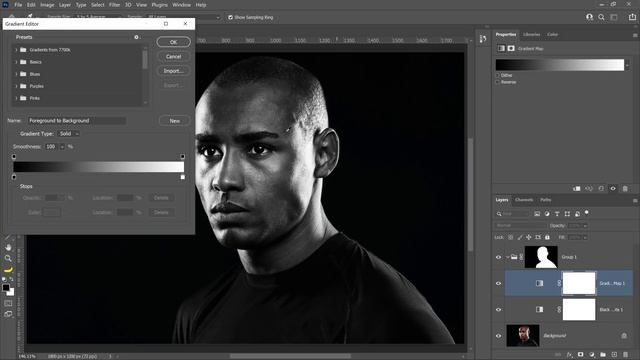Toggle layer filtering switch on
Image resolution: width=640 pixels, height=360 pixels.
[587, 213]
